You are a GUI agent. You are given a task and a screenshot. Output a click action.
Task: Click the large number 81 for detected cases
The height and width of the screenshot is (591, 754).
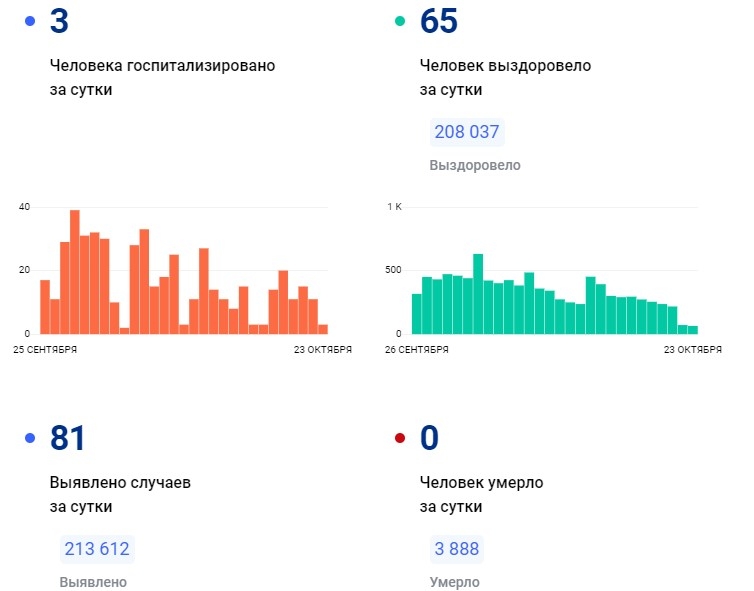coord(68,438)
